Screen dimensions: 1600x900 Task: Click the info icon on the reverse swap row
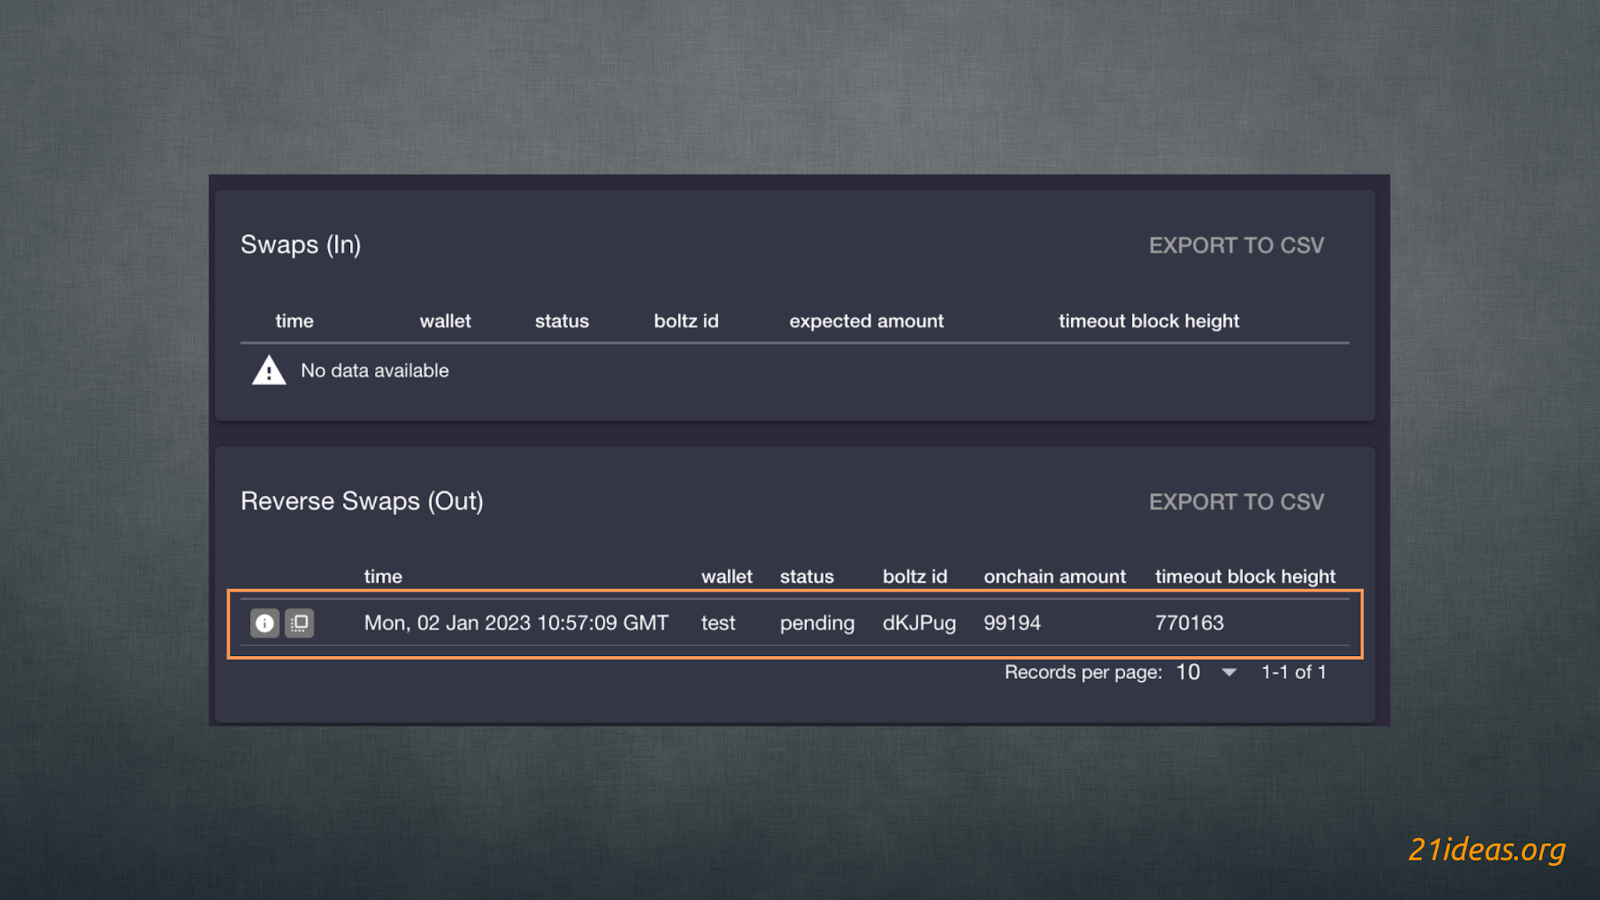[x=264, y=623]
